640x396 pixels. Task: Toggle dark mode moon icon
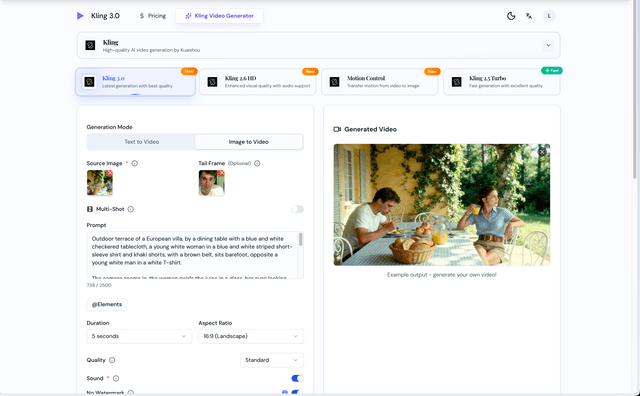pyautogui.click(x=511, y=16)
